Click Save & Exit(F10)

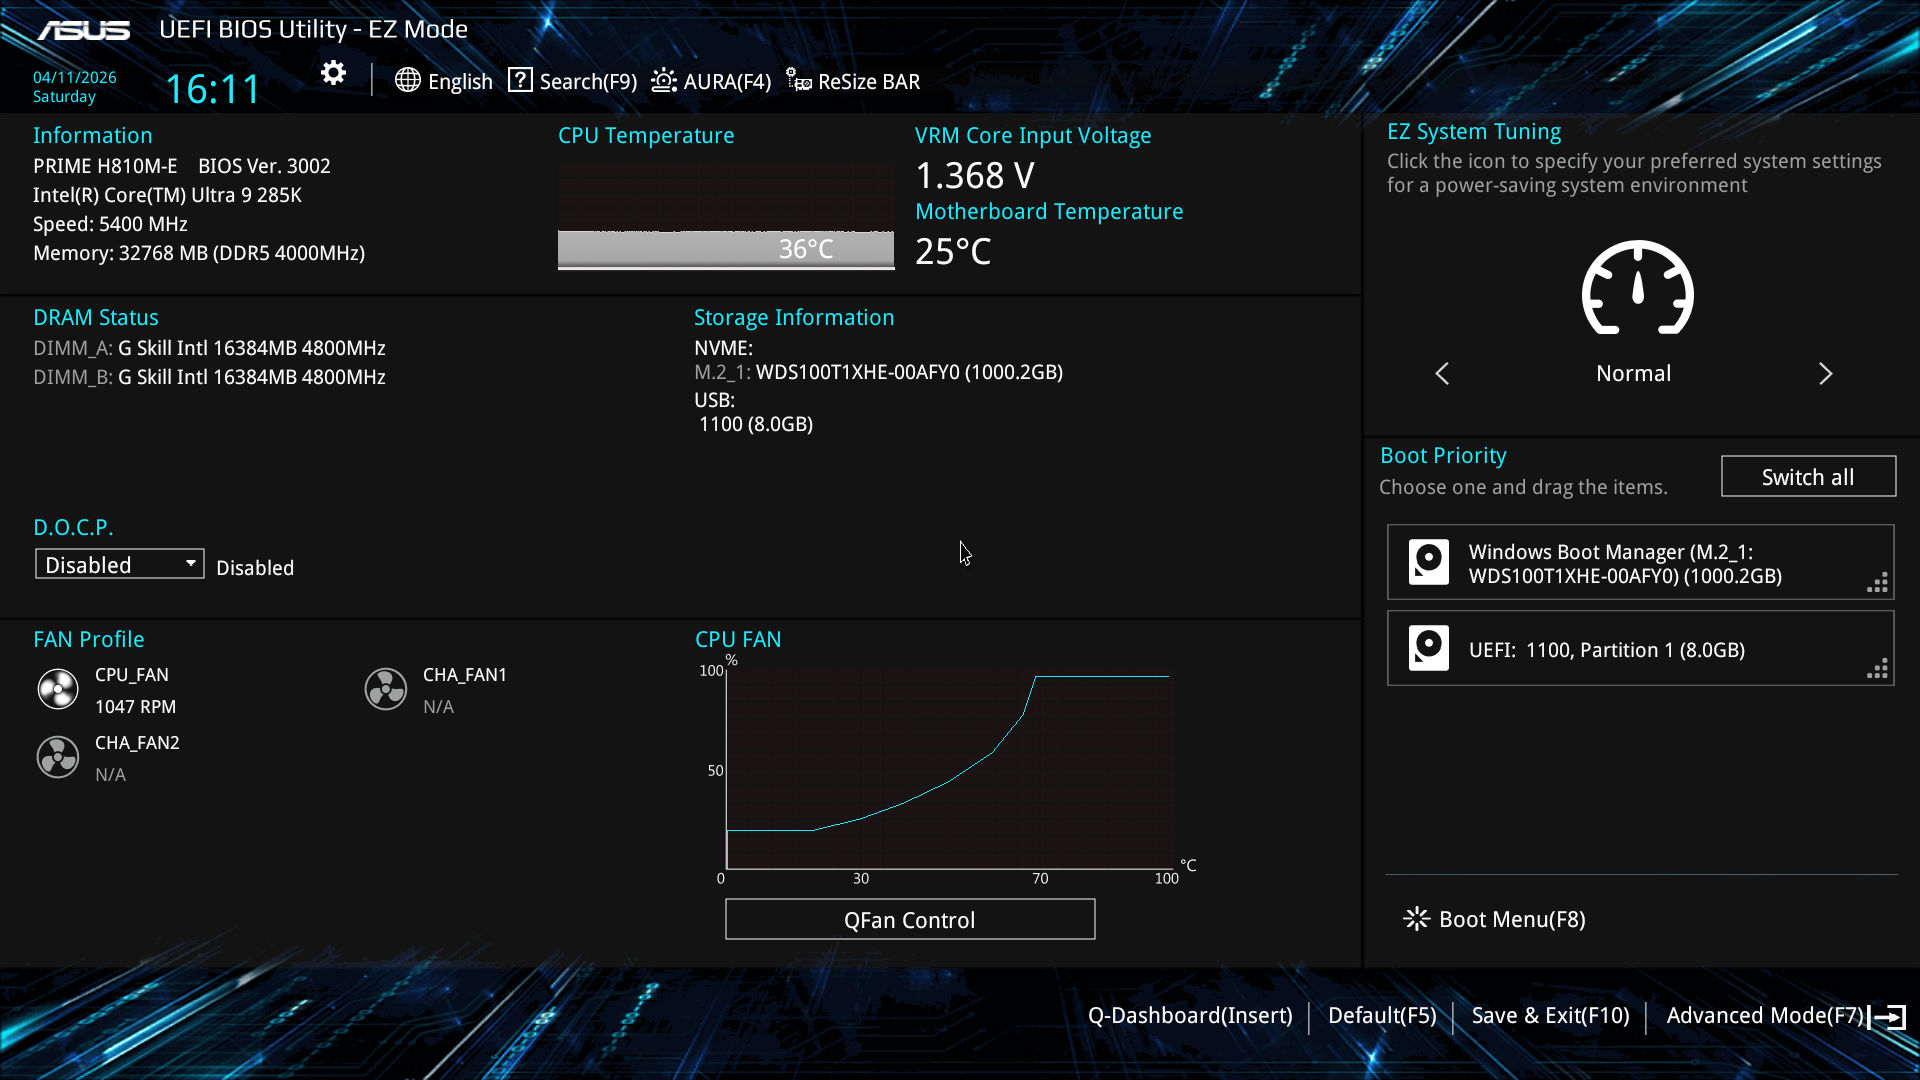1551,1016
